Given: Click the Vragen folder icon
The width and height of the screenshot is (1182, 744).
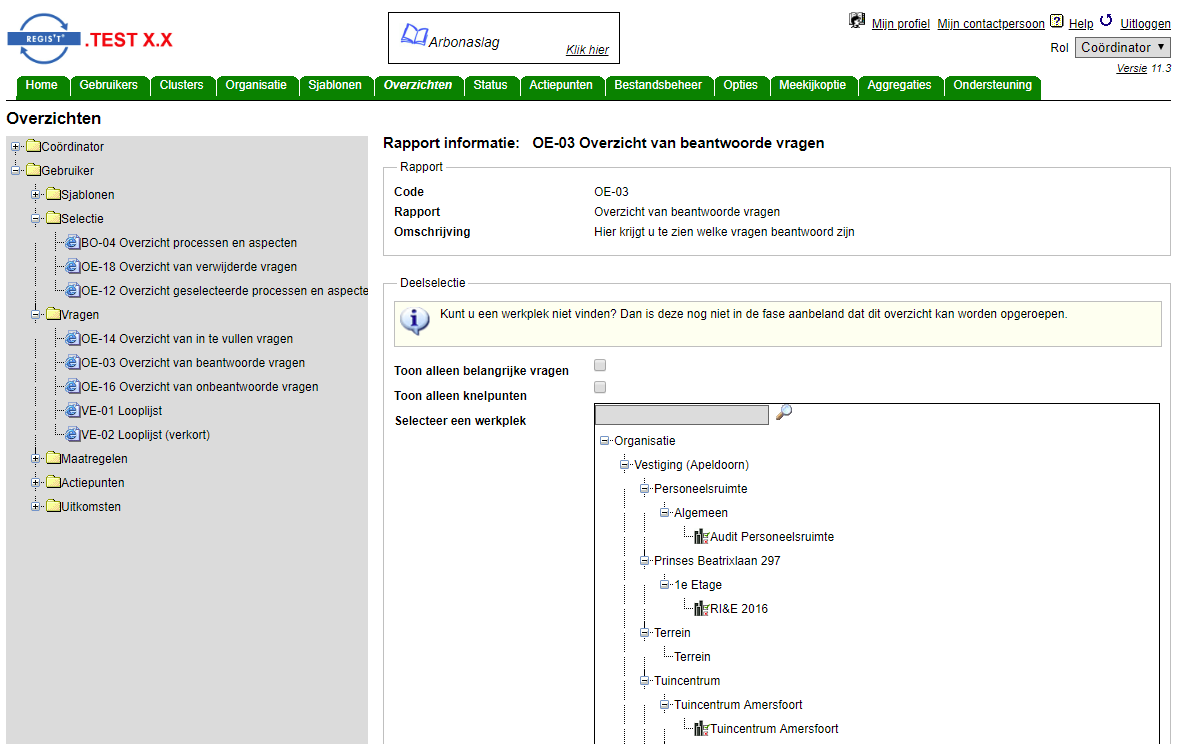Looking at the screenshot, I should 53,314.
